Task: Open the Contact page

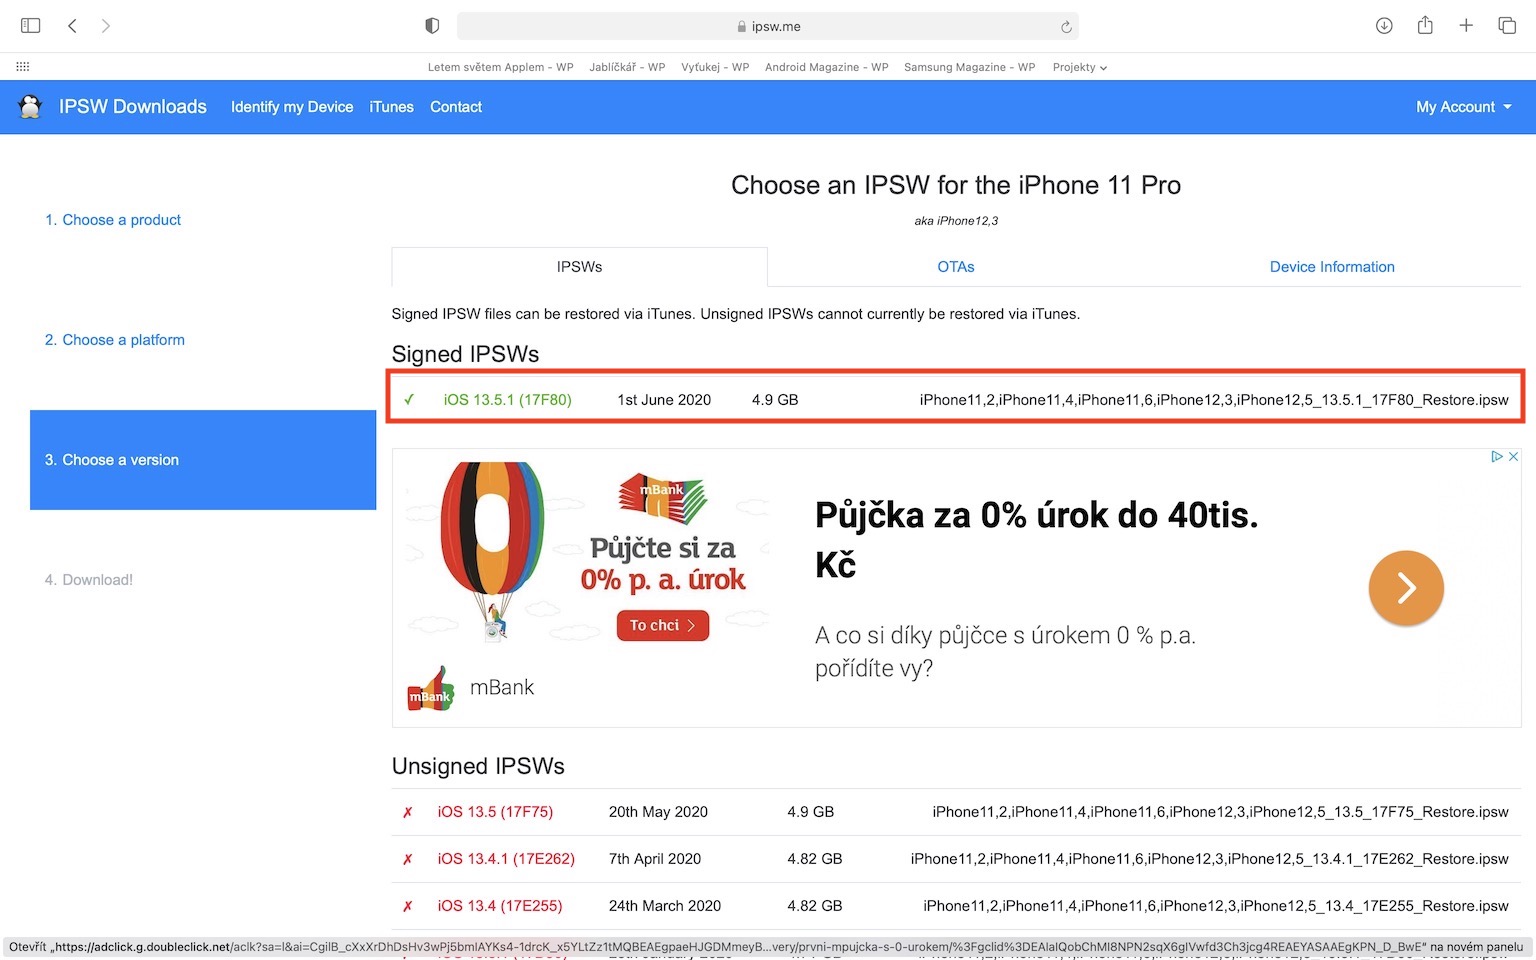Action: [456, 107]
